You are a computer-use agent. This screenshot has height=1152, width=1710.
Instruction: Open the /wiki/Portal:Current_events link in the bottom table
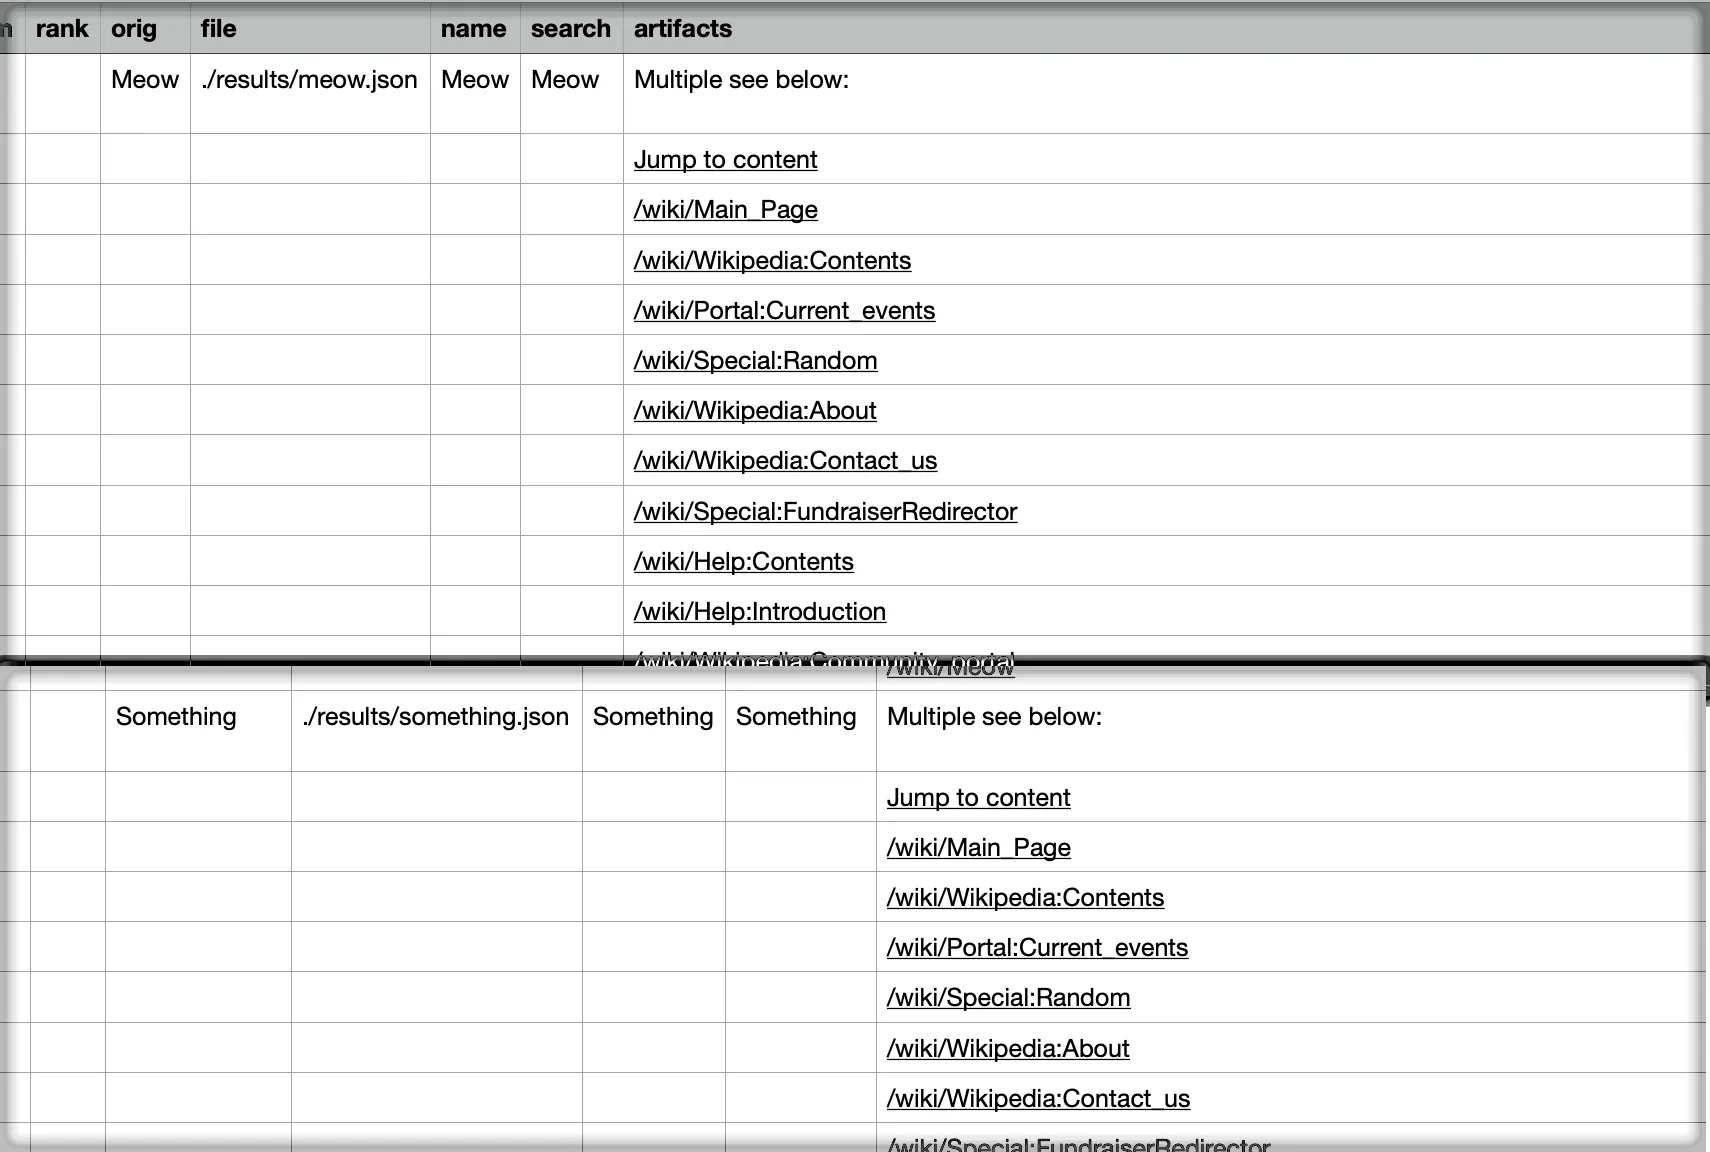tap(1037, 947)
